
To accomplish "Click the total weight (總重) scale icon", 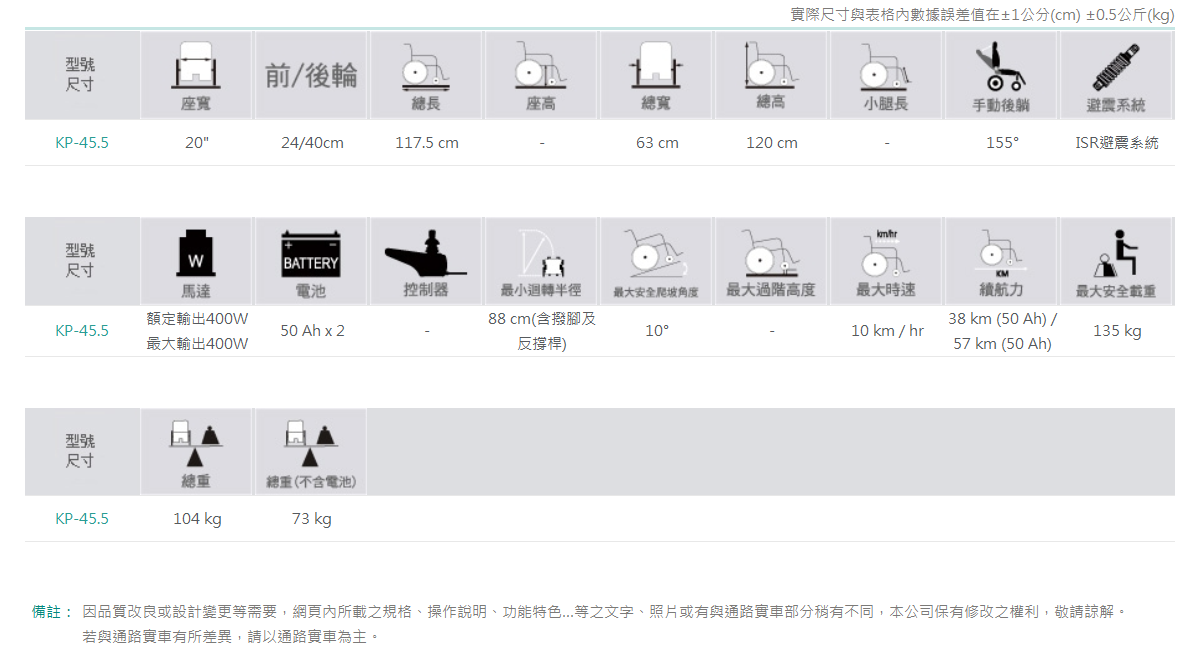I will [196, 443].
